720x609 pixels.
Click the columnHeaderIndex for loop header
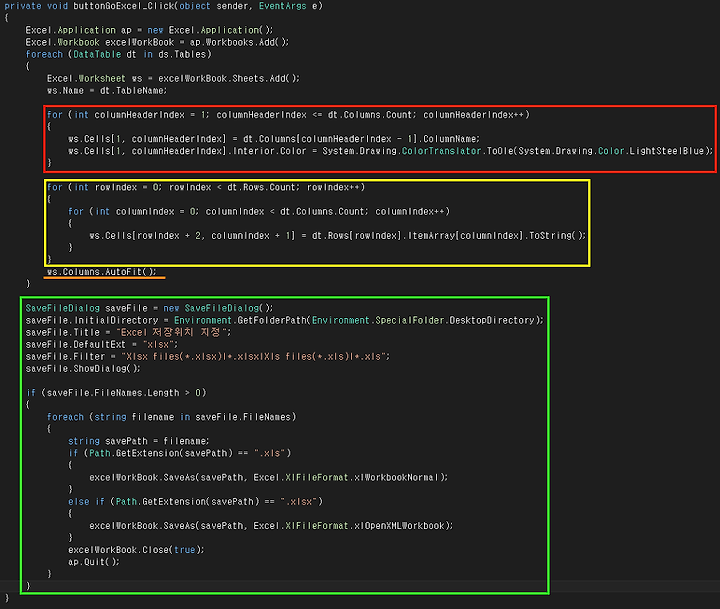click(288, 115)
